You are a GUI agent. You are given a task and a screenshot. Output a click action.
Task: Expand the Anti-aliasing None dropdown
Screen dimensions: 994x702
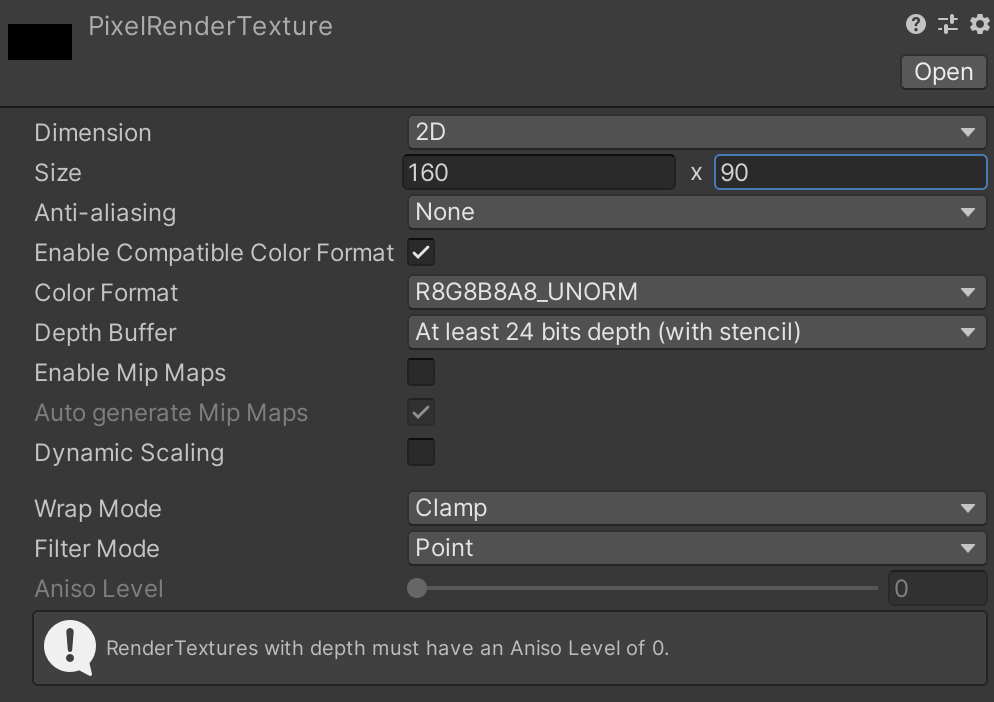click(x=697, y=212)
